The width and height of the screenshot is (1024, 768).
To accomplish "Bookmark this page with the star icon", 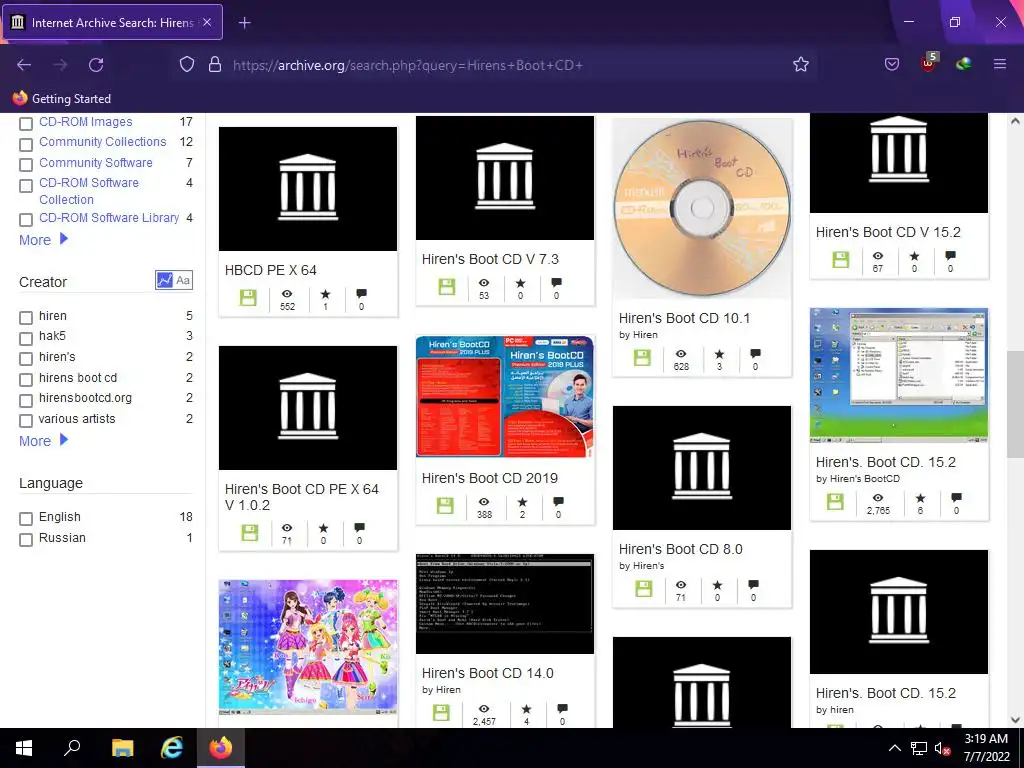I will (801, 64).
